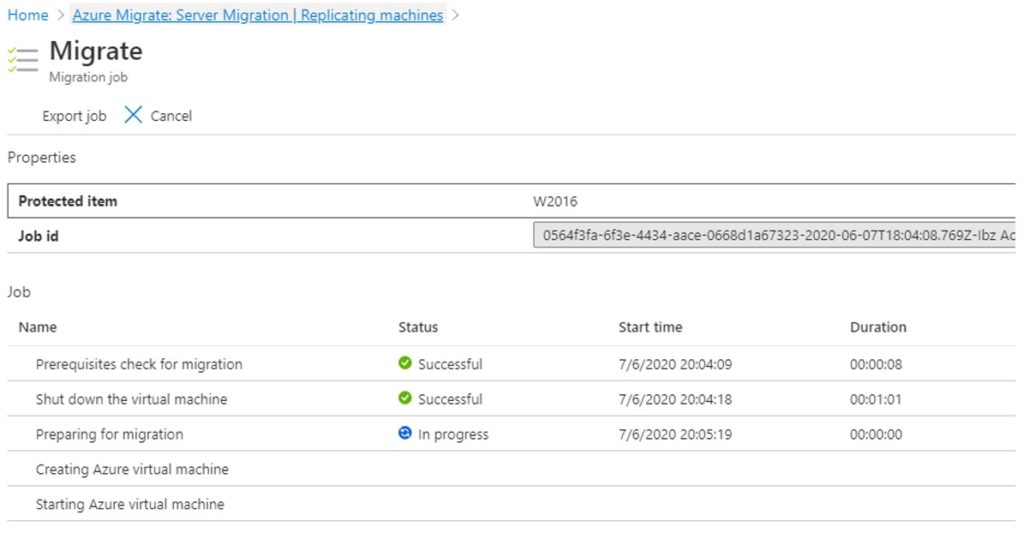Click In progress status text
Screen dimensions: 1024x539
(x=453, y=434)
